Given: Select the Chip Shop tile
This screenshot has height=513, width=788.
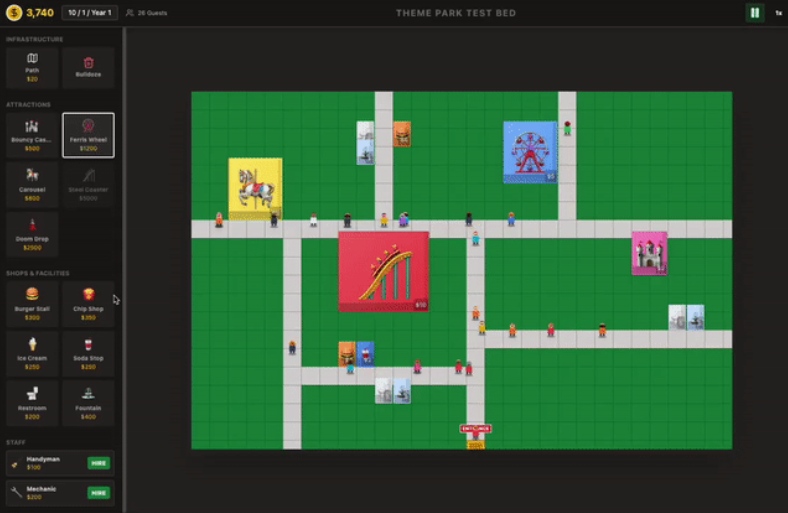Looking at the screenshot, I should click(x=88, y=302).
